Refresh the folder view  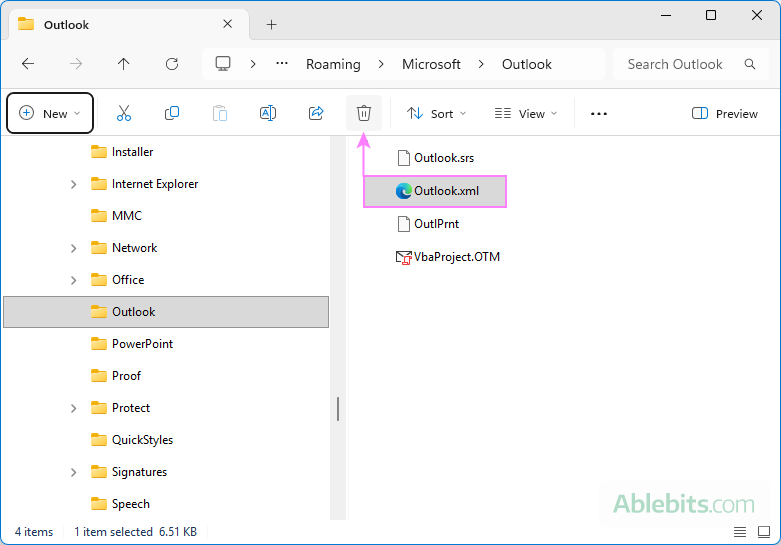(x=172, y=64)
